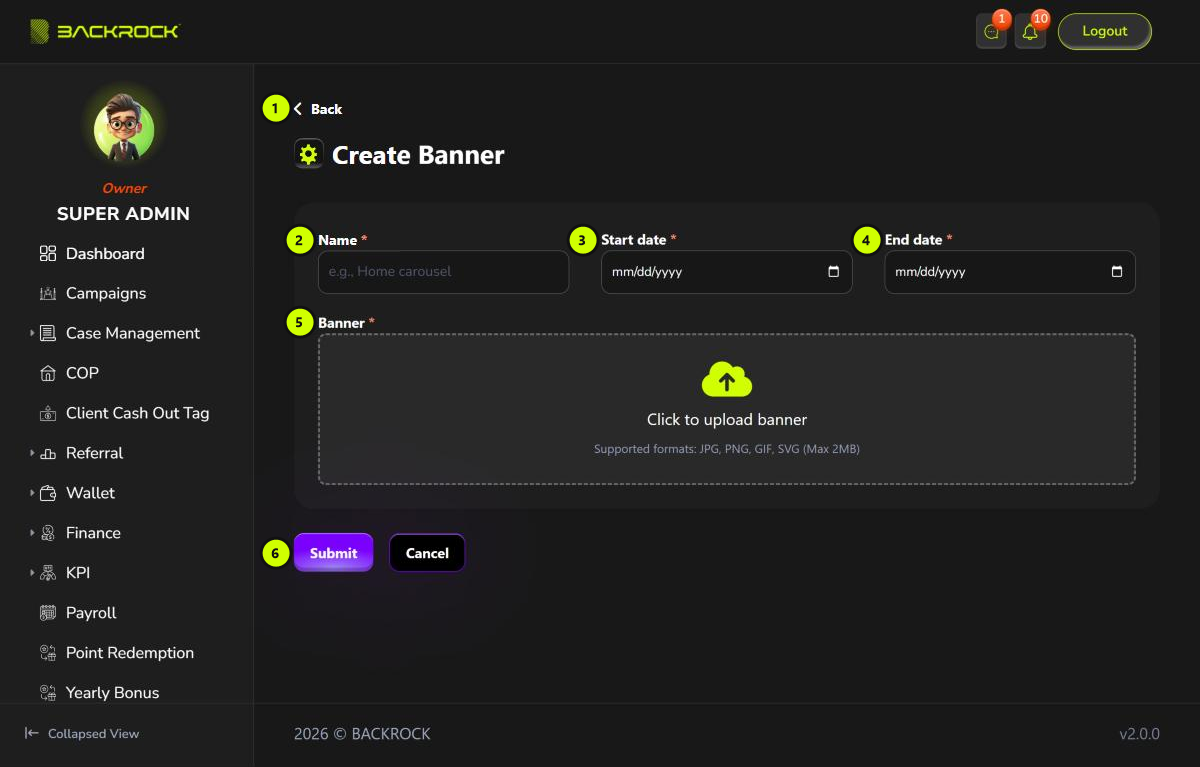Open the End date calendar picker icon

[1117, 272]
